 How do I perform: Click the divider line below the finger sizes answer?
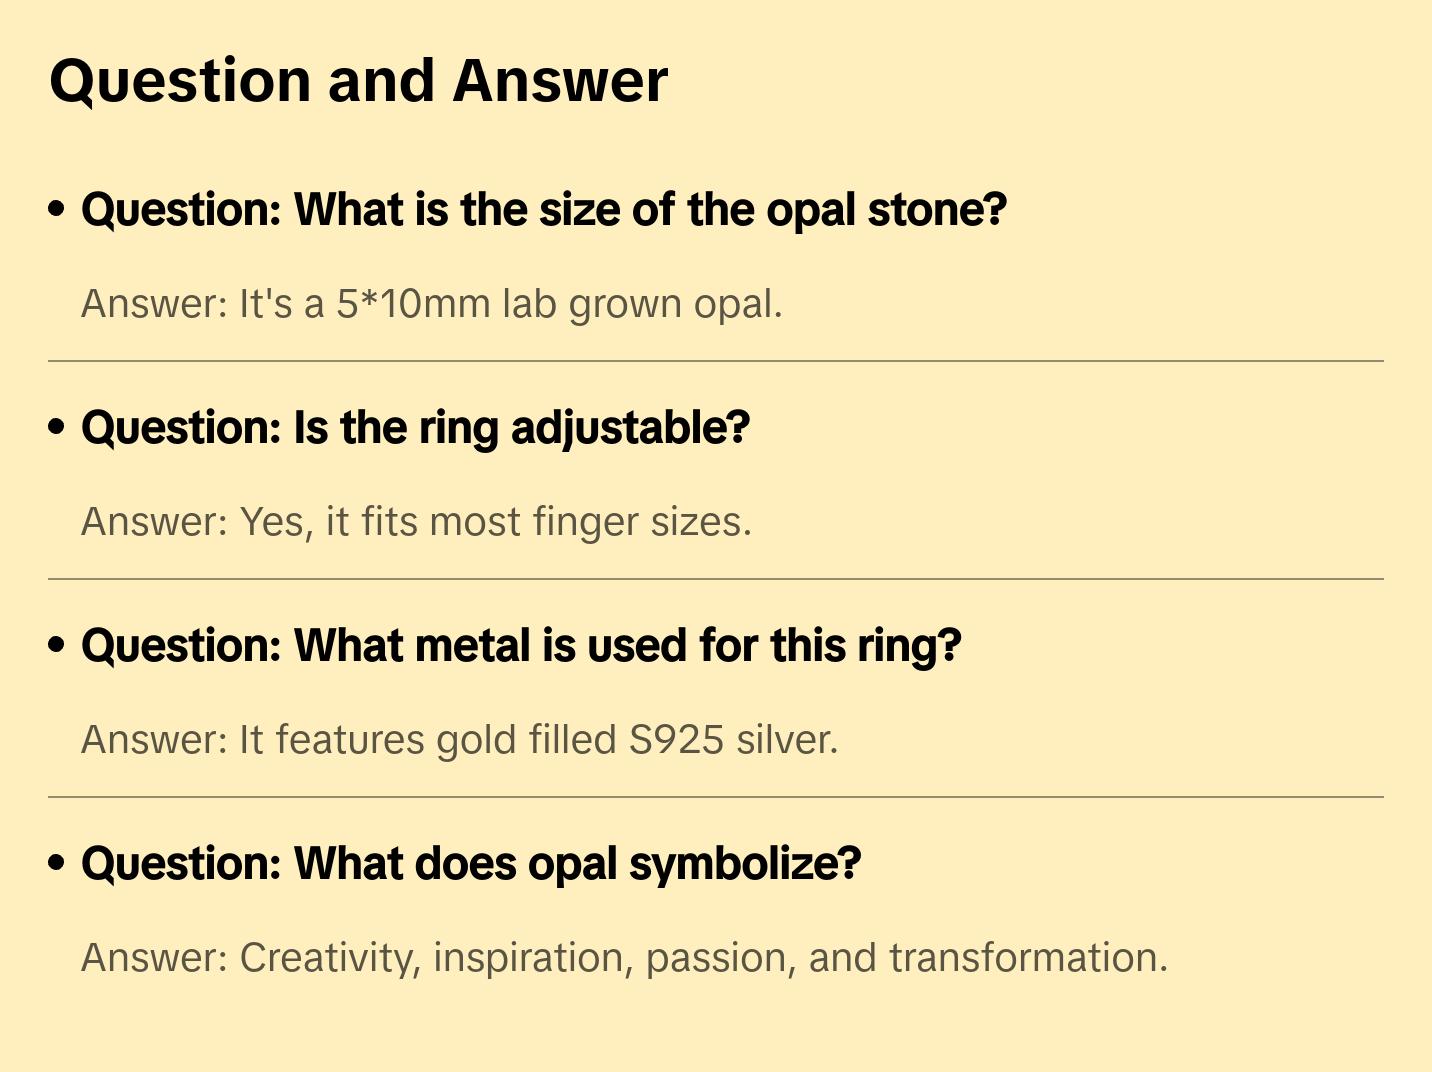click(715, 579)
